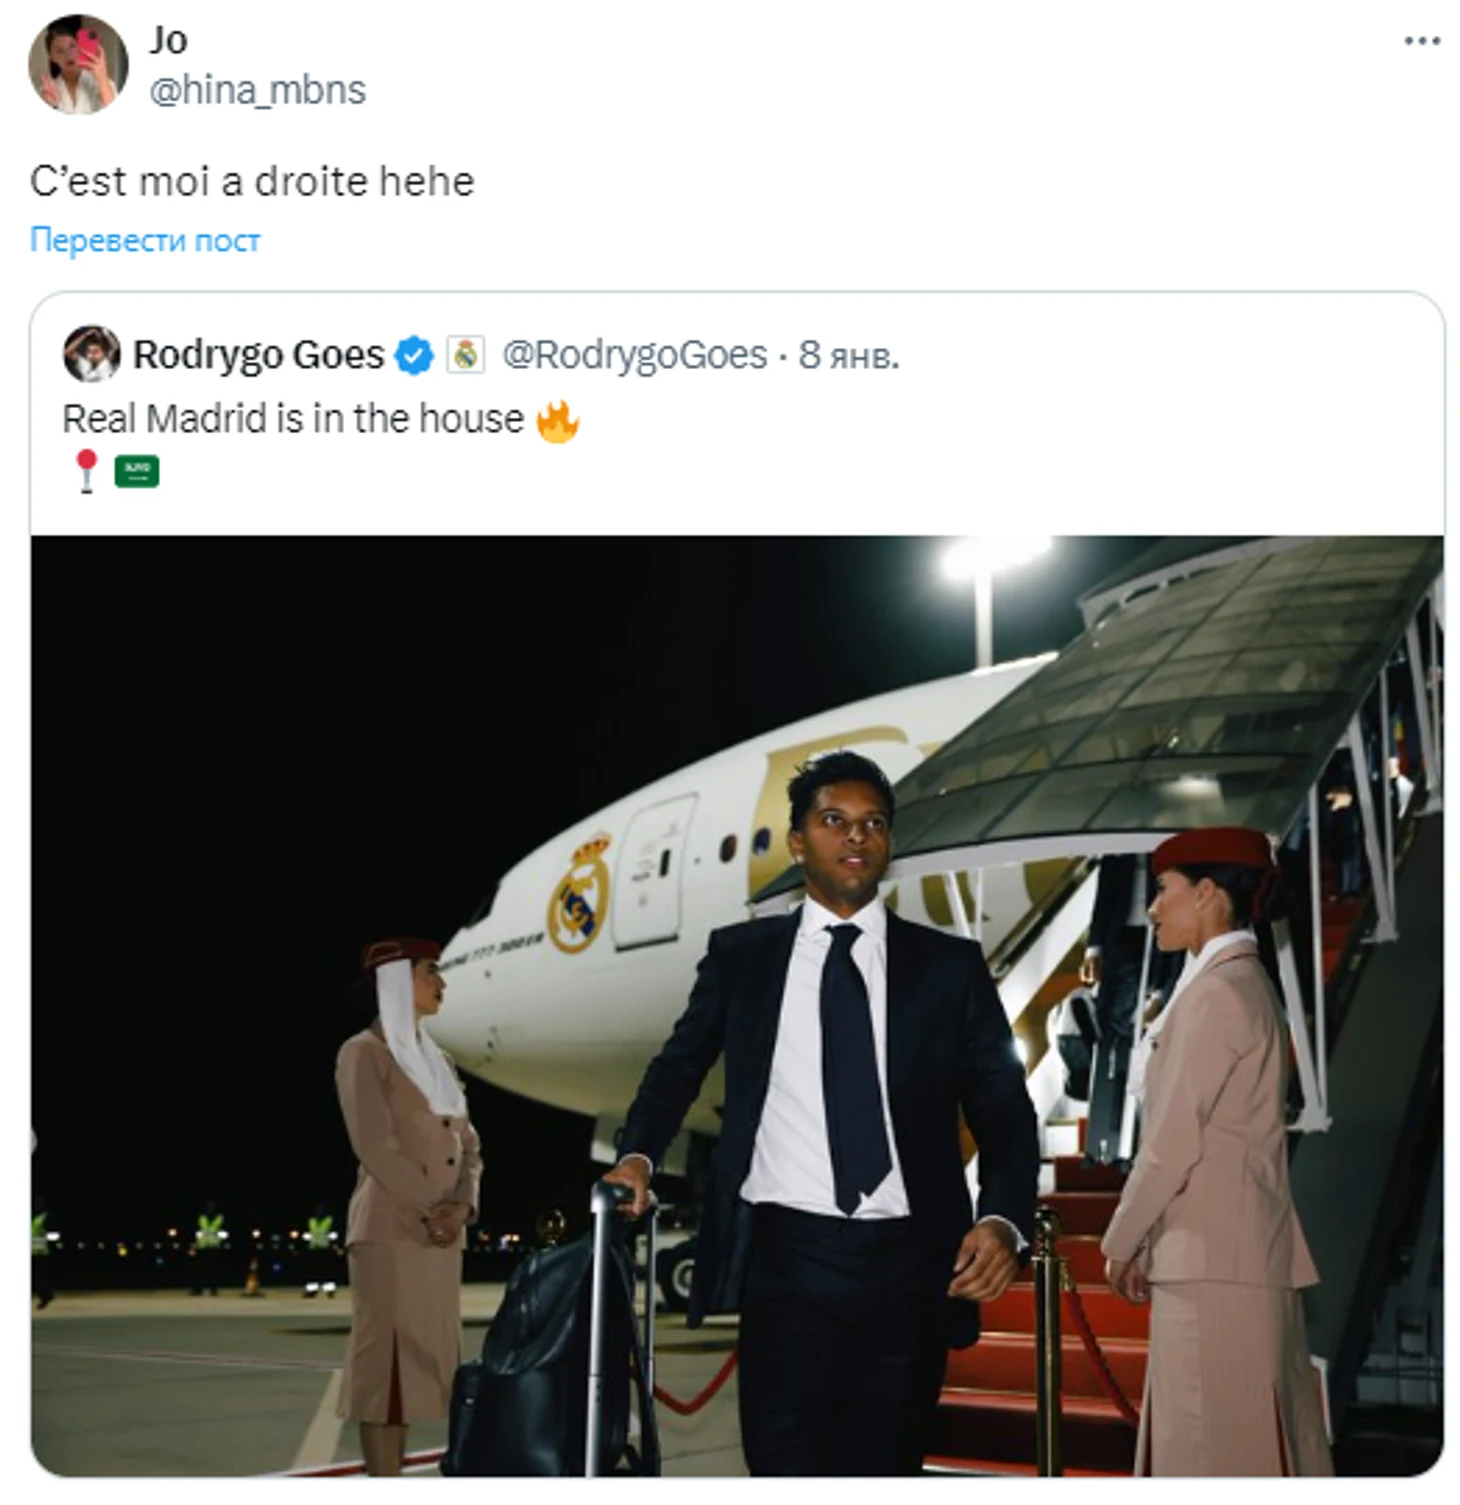Open Rodrygo Goes profile name link

click(258, 355)
